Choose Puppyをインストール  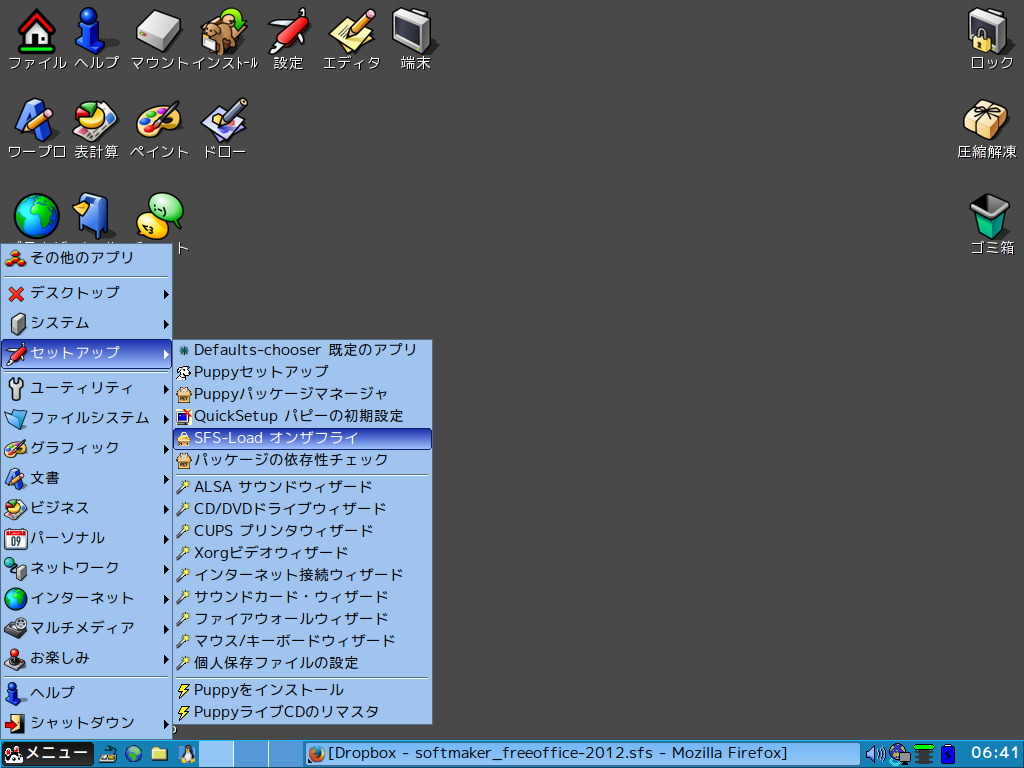tap(302, 690)
